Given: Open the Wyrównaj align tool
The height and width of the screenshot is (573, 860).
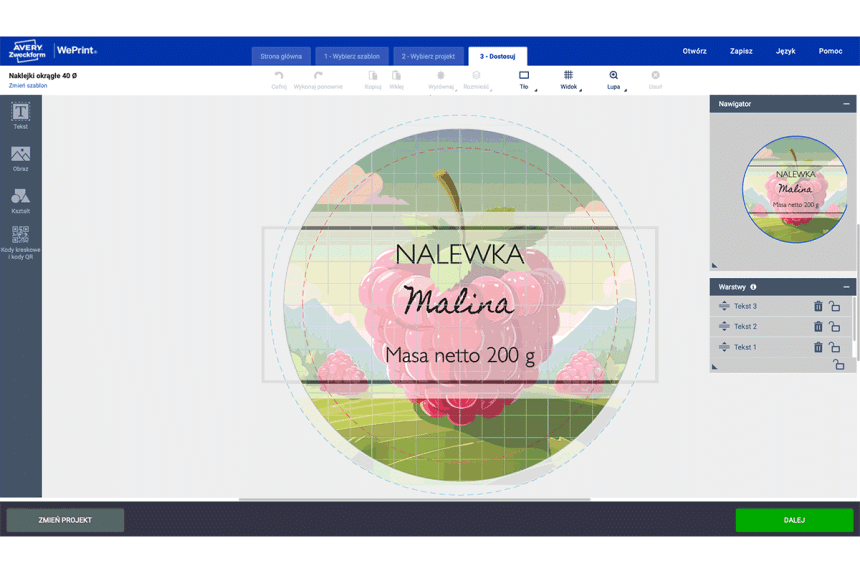Looking at the screenshot, I should 441,80.
